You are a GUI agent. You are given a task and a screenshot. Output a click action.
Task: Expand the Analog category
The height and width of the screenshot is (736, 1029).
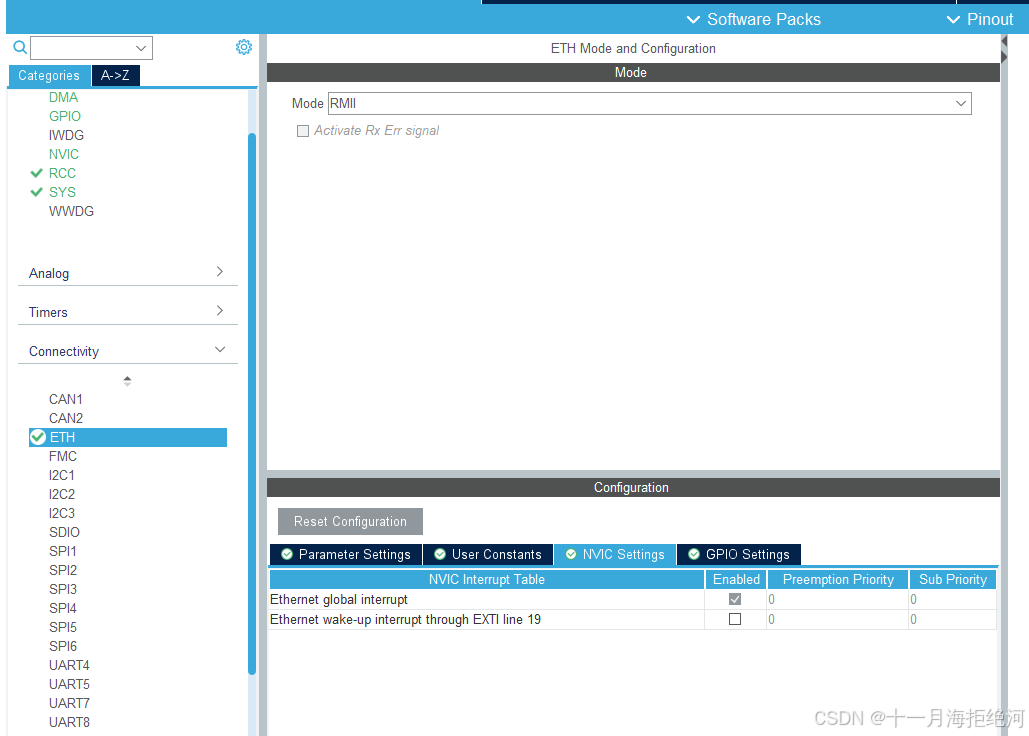pyautogui.click(x=127, y=272)
